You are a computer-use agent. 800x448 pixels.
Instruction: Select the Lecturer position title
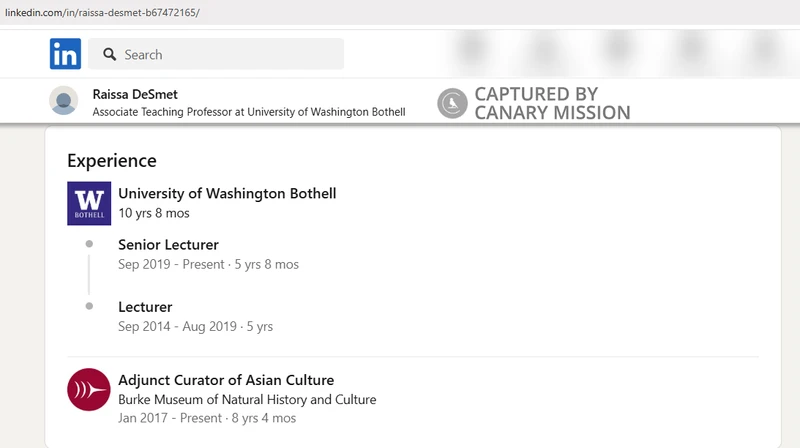[x=145, y=307]
